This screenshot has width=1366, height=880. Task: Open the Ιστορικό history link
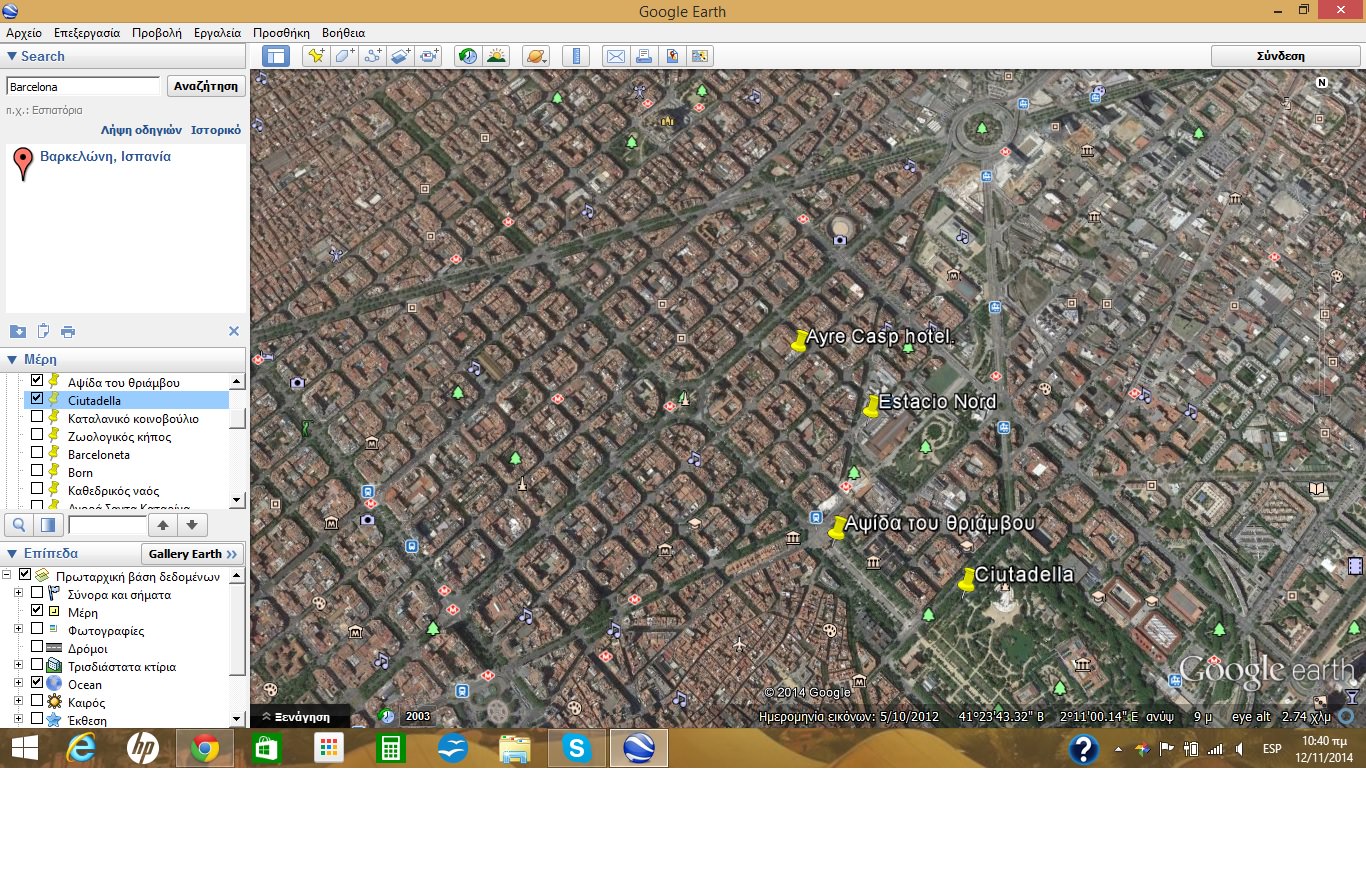pos(216,130)
